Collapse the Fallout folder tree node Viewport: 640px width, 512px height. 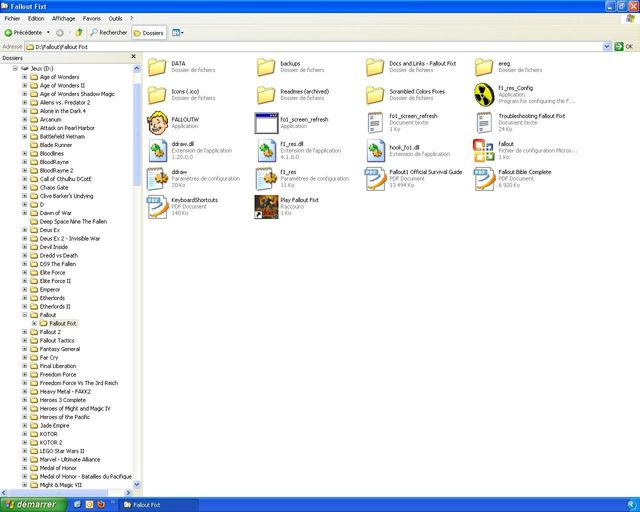24,315
